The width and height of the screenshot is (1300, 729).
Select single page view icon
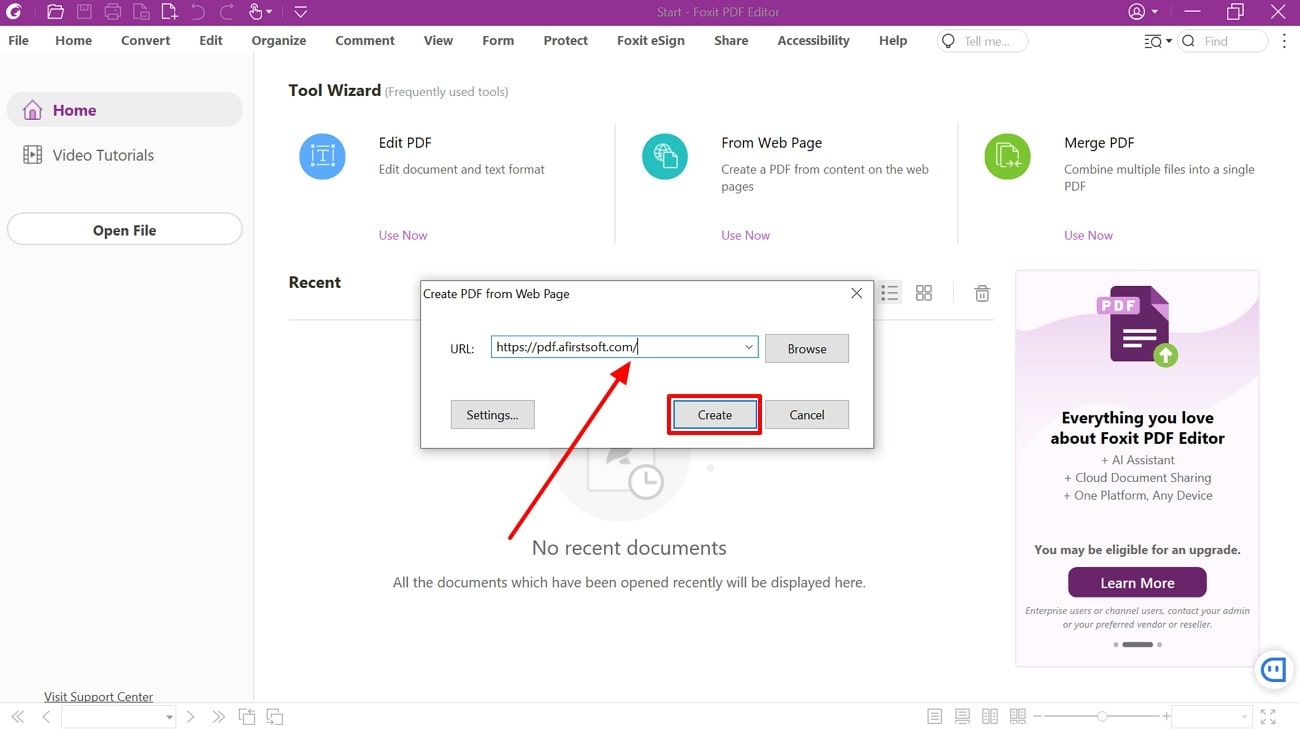[x=934, y=717]
